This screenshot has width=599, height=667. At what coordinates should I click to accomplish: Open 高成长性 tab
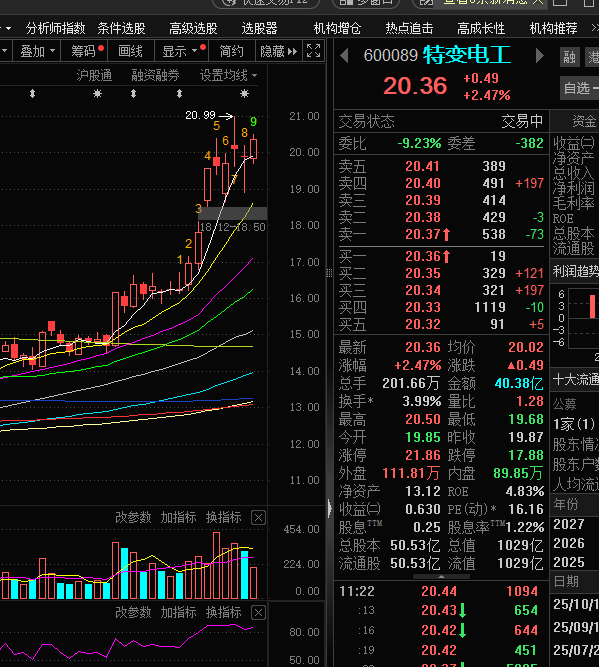point(481,28)
